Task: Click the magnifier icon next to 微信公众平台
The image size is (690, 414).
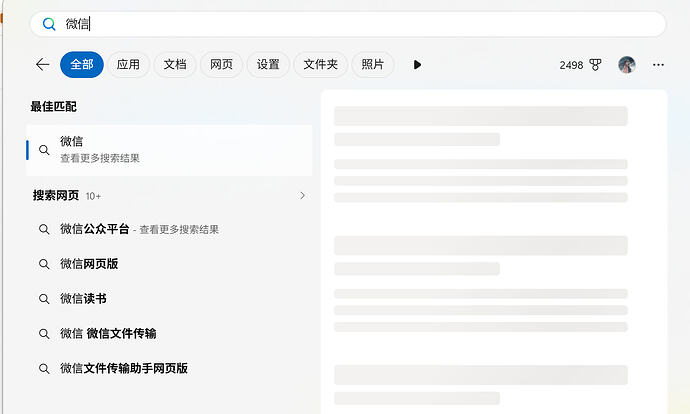Action: (x=44, y=229)
